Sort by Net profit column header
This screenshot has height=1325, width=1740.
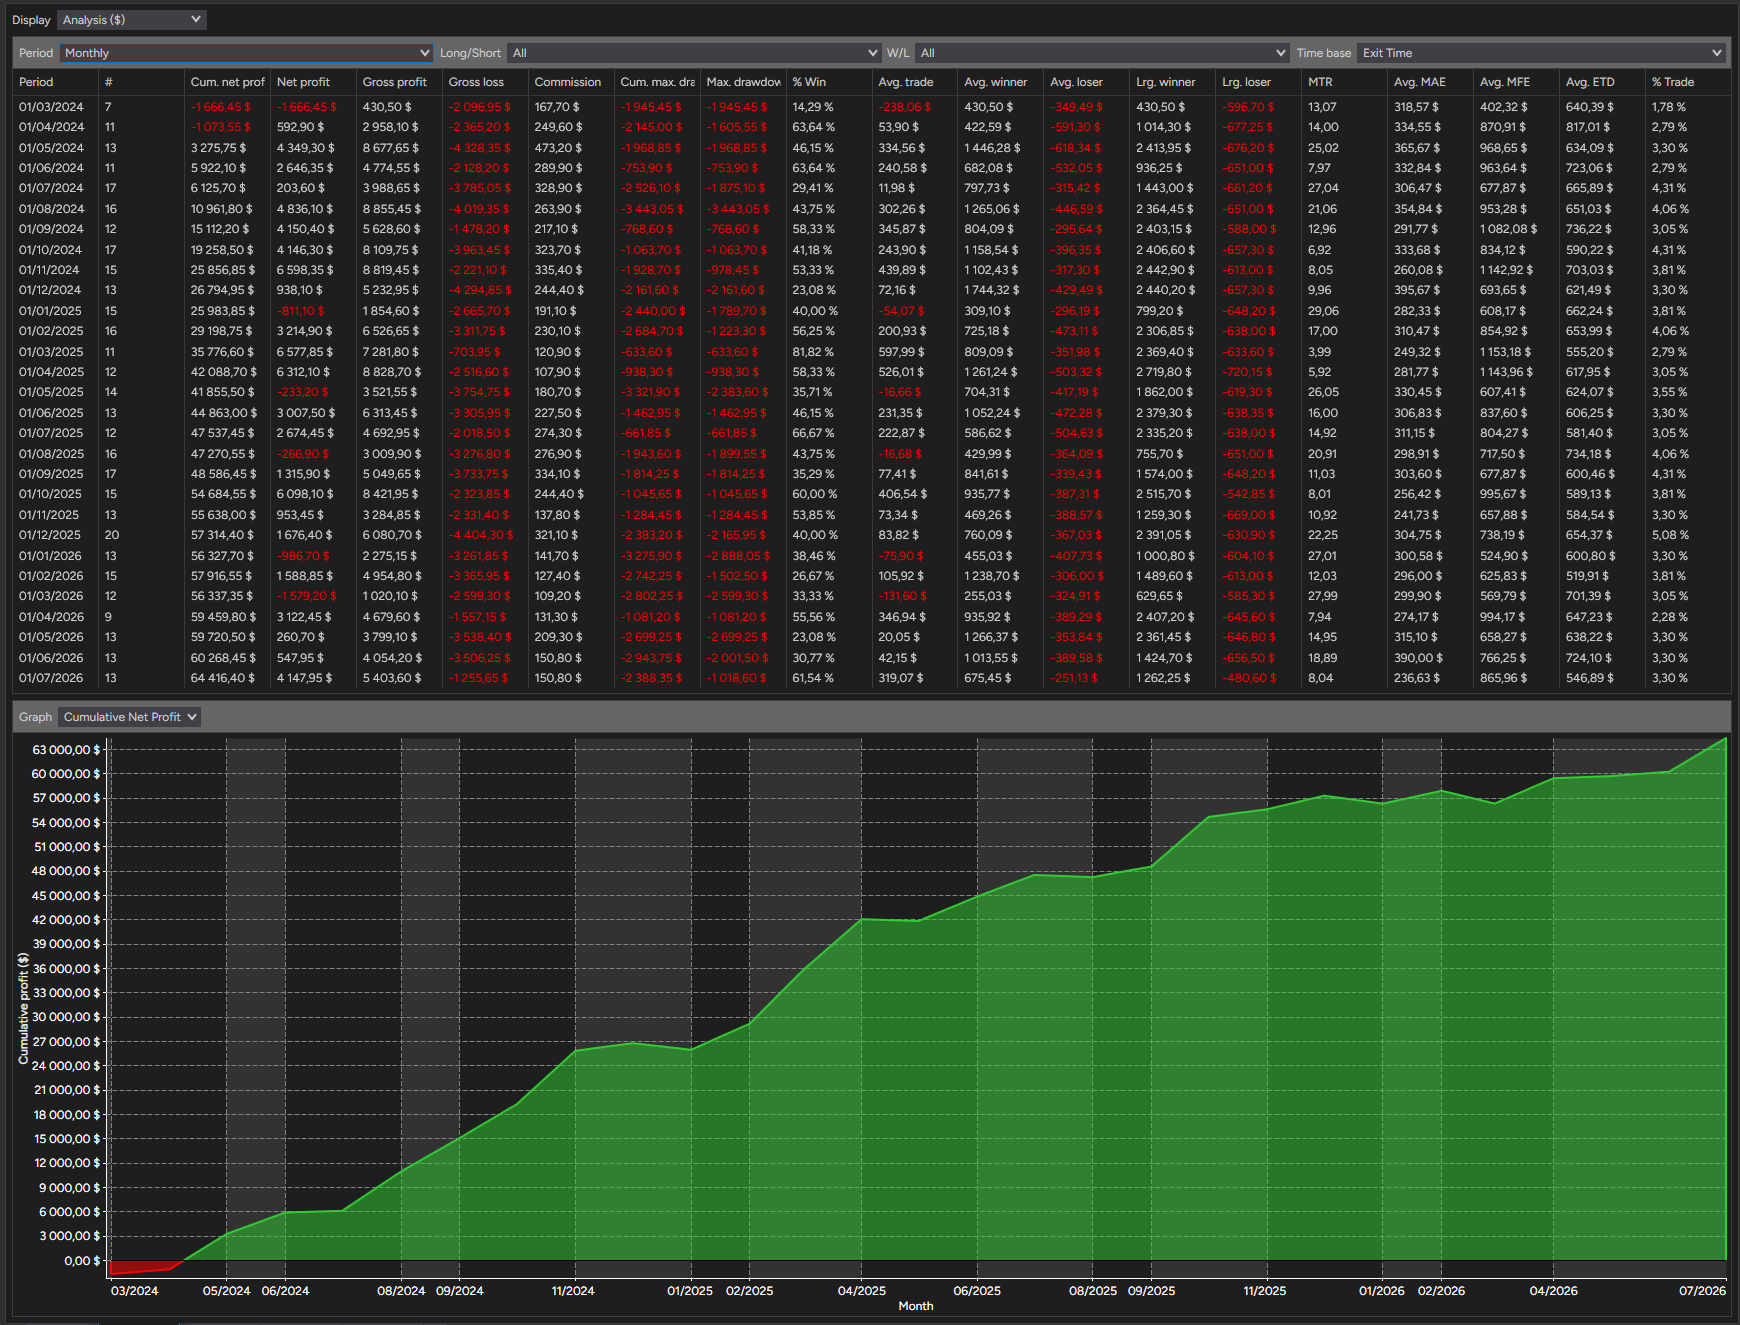pyautogui.click(x=313, y=82)
